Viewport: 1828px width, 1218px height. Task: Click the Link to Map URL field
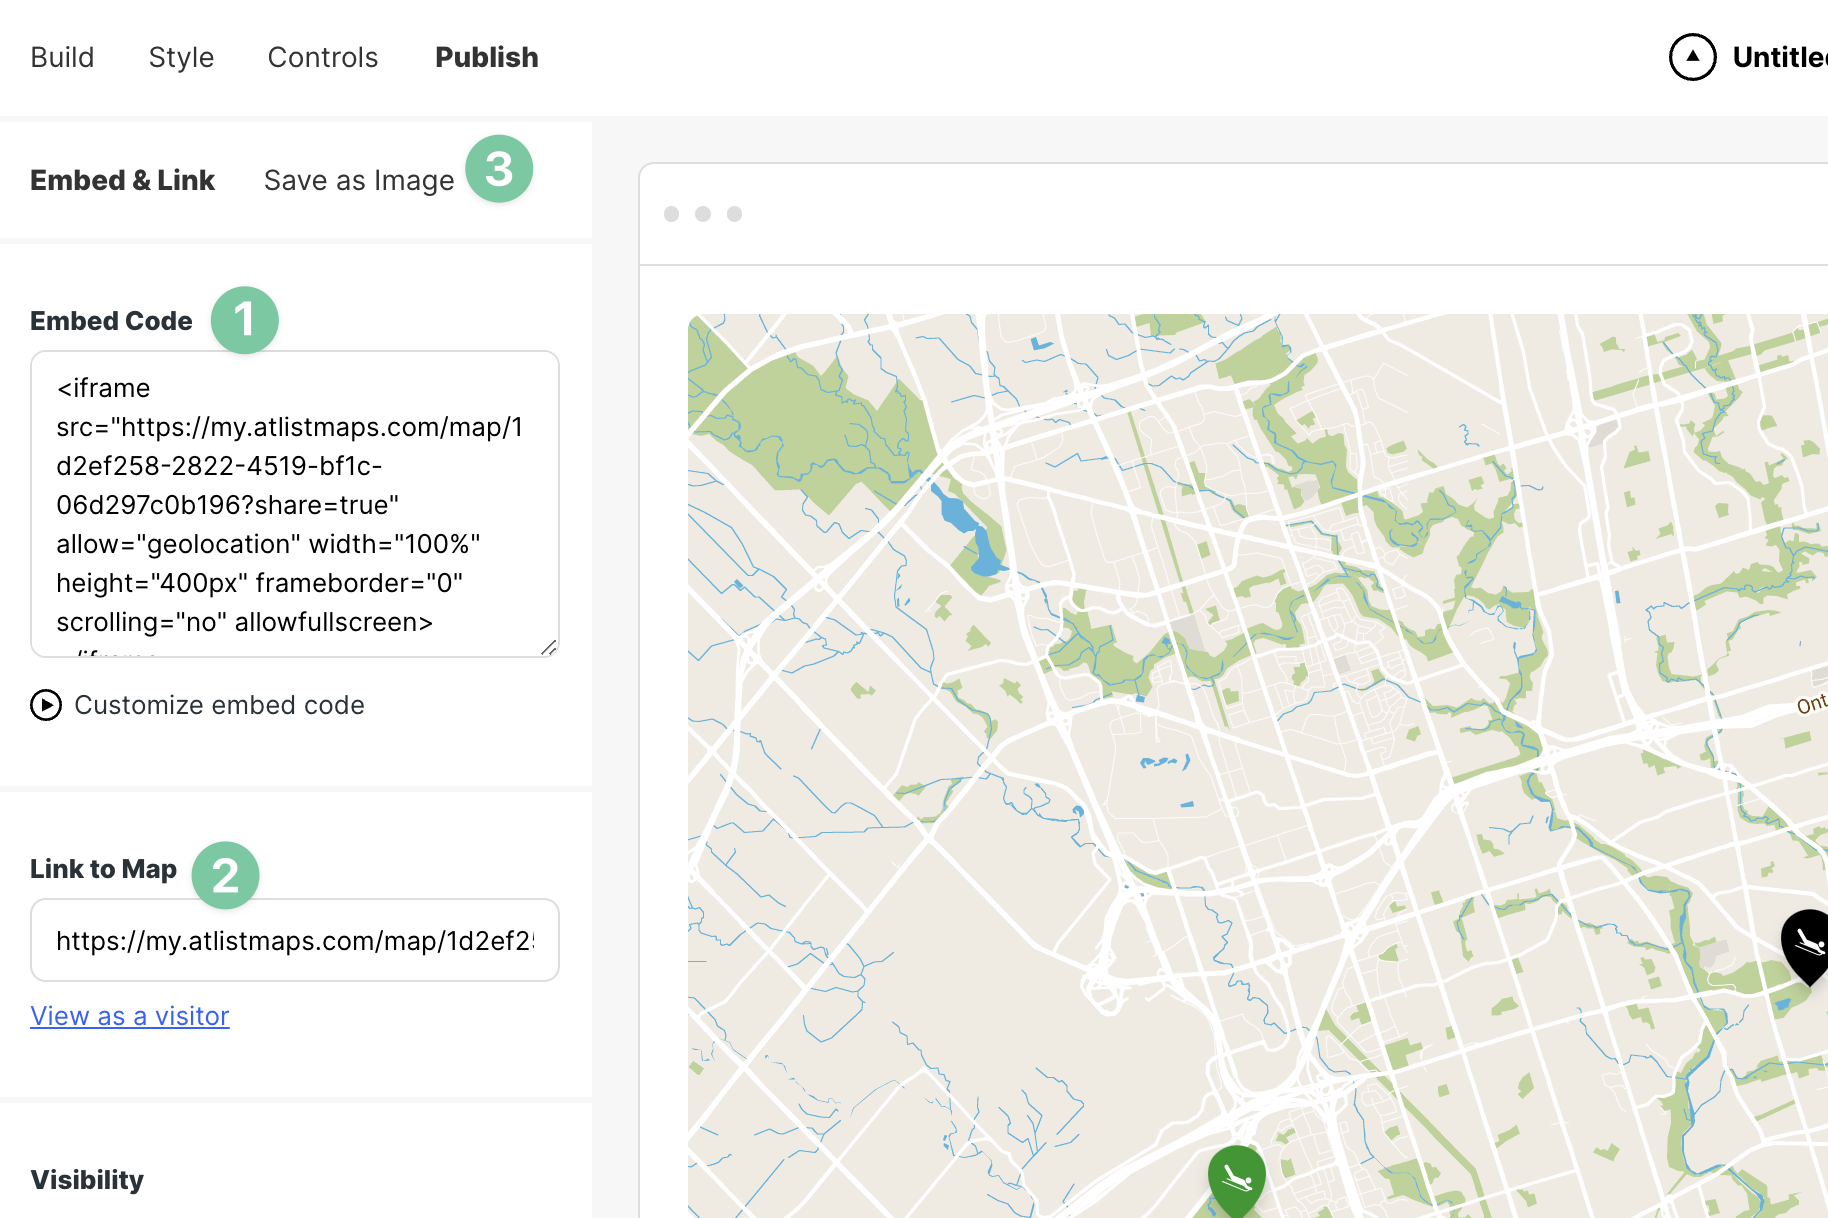pyautogui.click(x=294, y=941)
